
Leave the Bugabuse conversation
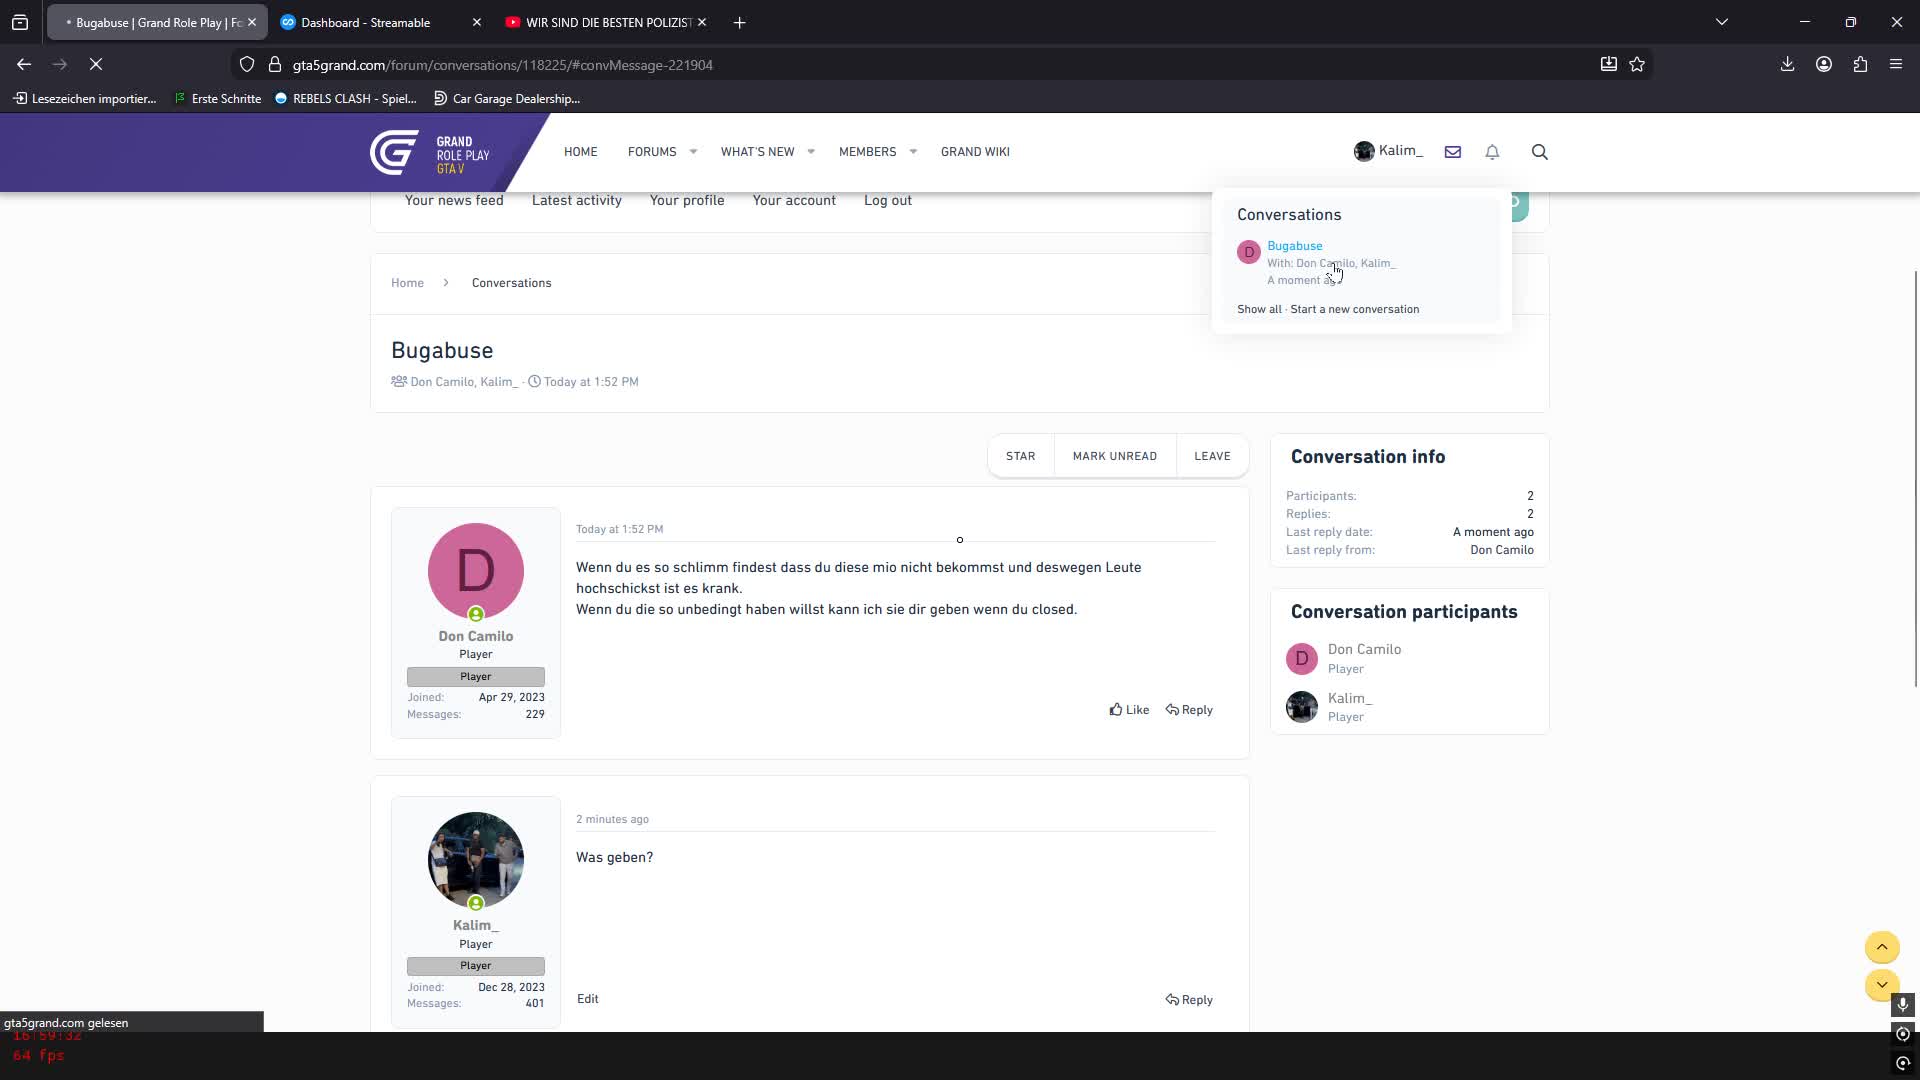tap(1212, 455)
